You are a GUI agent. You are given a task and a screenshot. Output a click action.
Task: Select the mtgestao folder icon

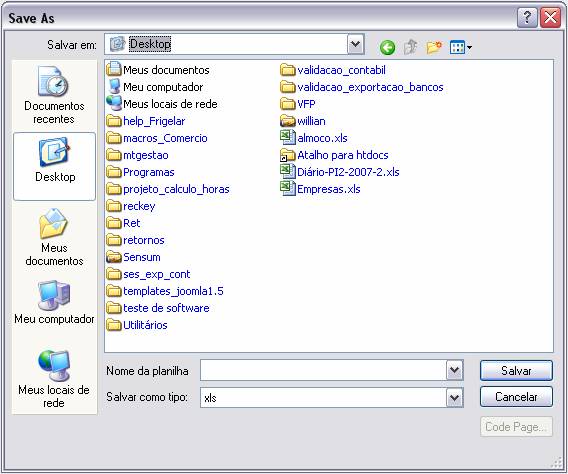pos(114,155)
